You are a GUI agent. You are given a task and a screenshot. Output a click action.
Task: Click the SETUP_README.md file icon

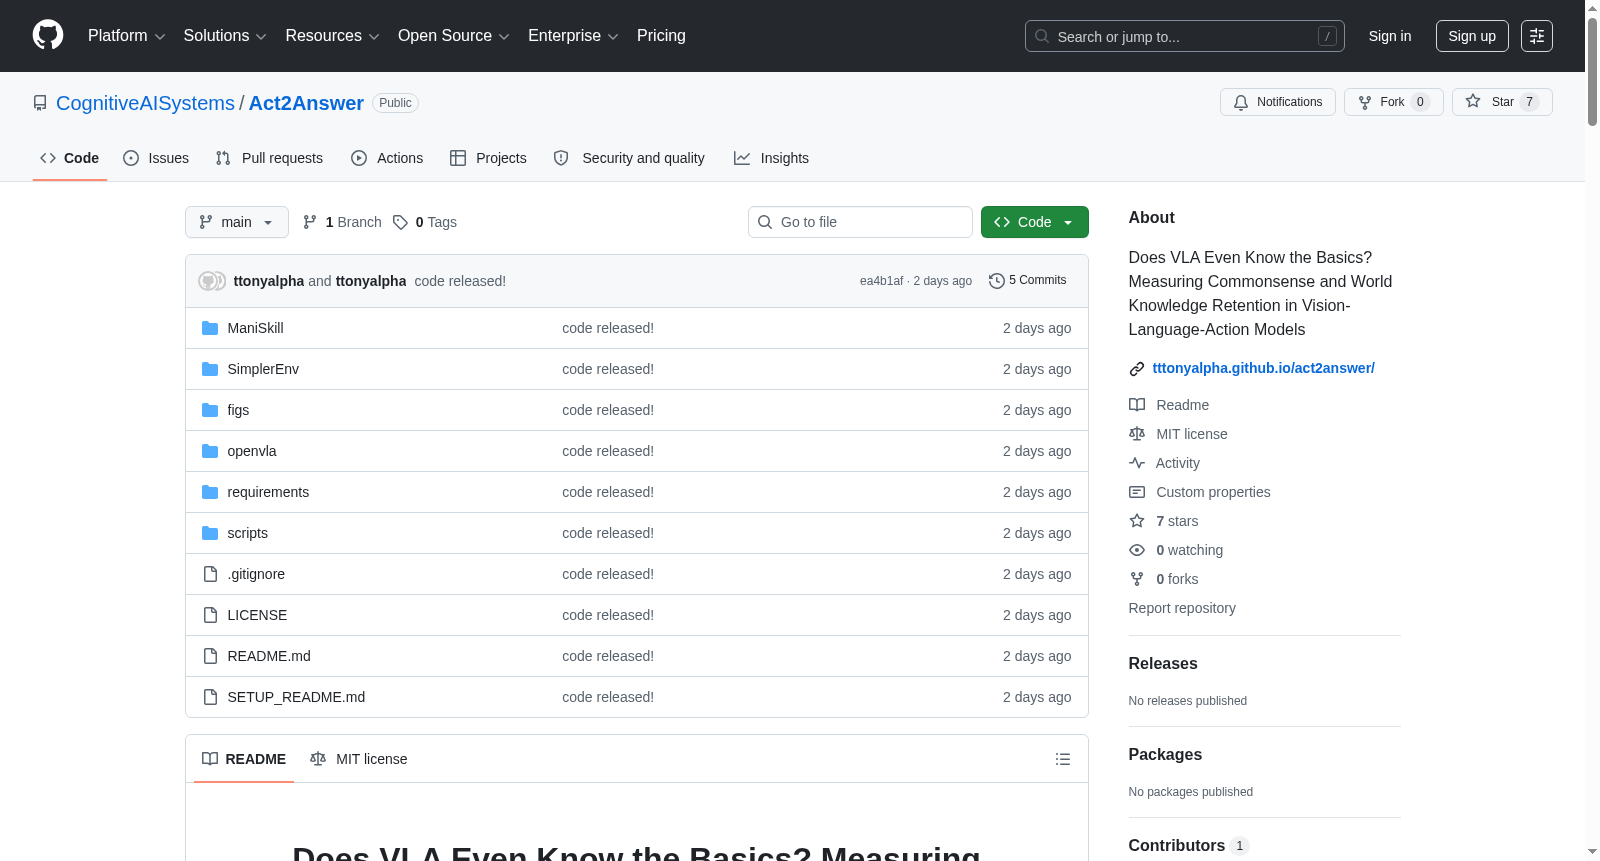coord(210,697)
